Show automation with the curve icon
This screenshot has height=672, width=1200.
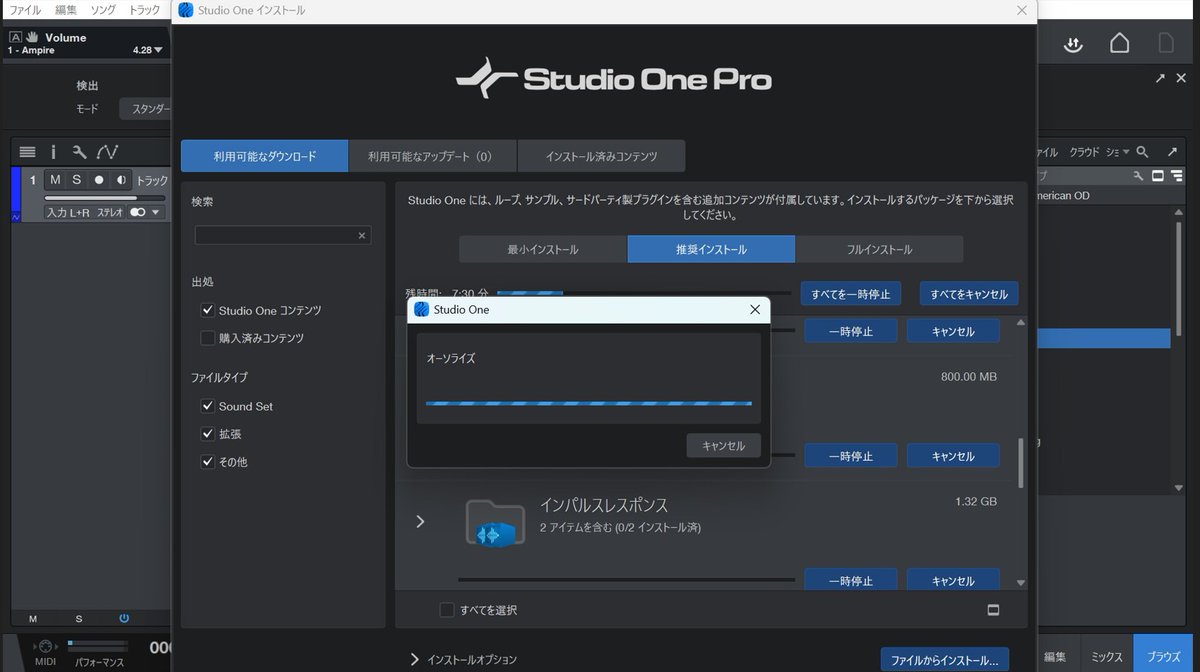[107, 152]
